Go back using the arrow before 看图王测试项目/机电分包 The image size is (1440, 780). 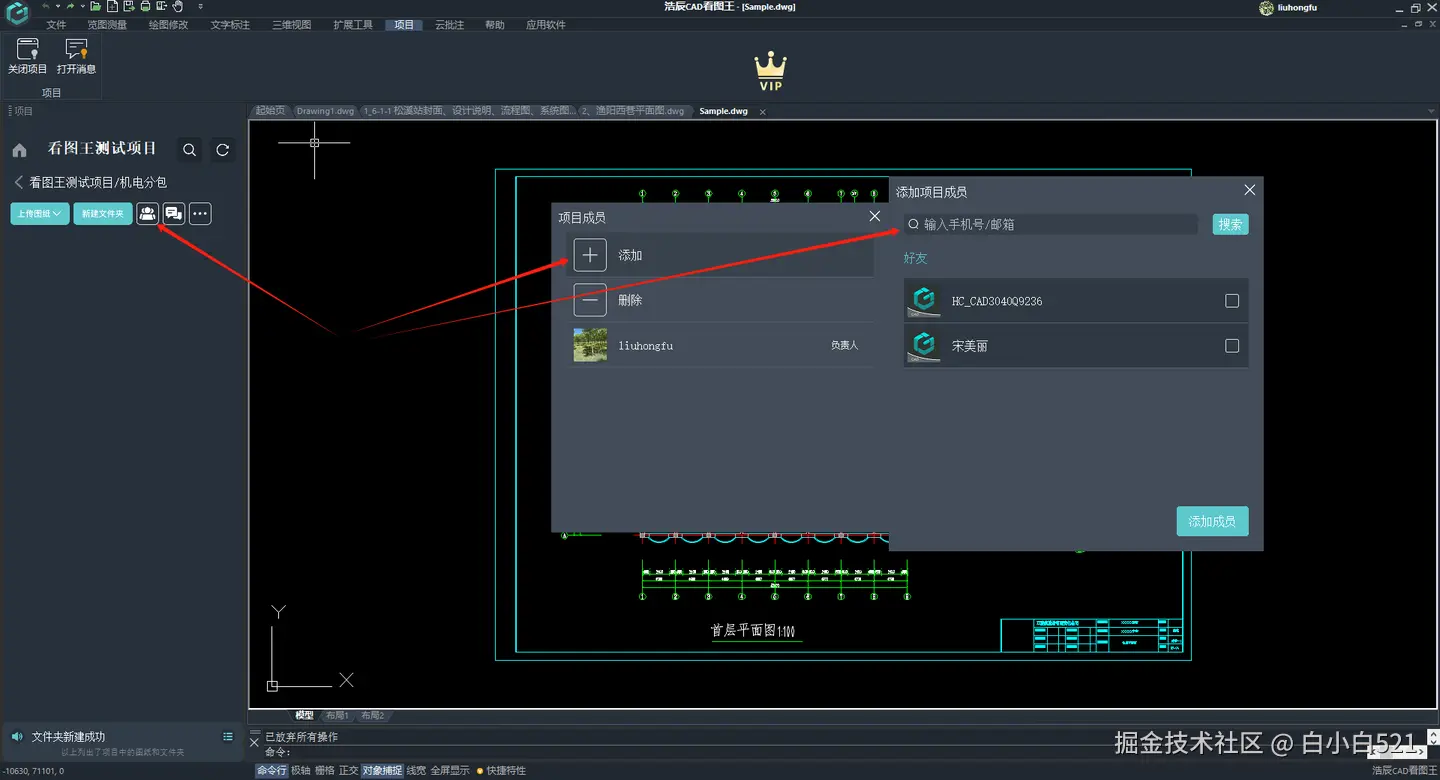coord(18,182)
